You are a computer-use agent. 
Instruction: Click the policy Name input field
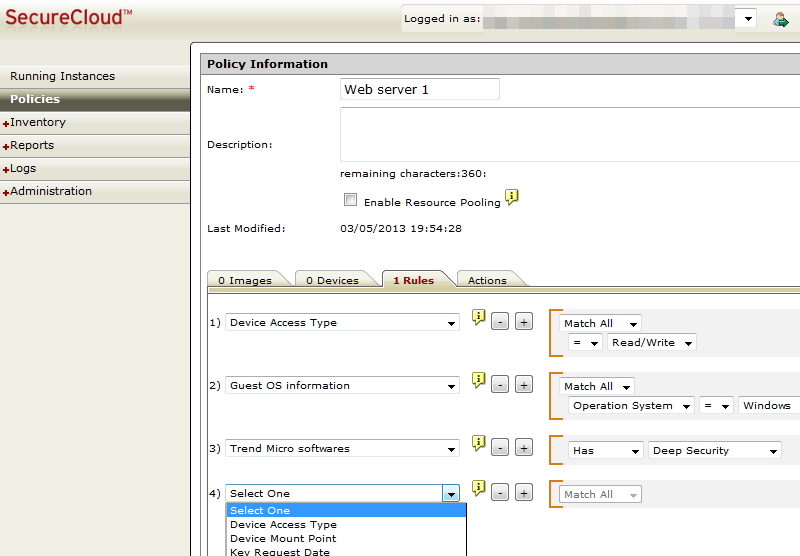pos(419,89)
